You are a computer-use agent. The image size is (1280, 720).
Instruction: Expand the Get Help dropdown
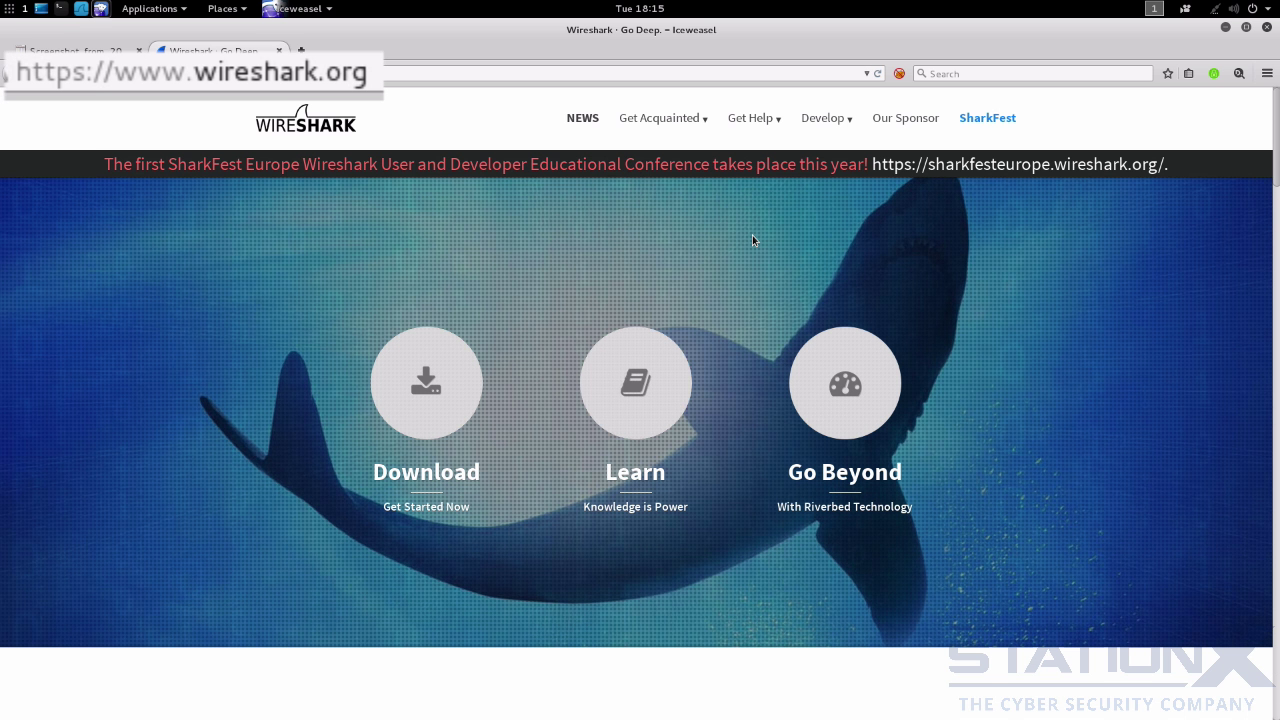(754, 118)
